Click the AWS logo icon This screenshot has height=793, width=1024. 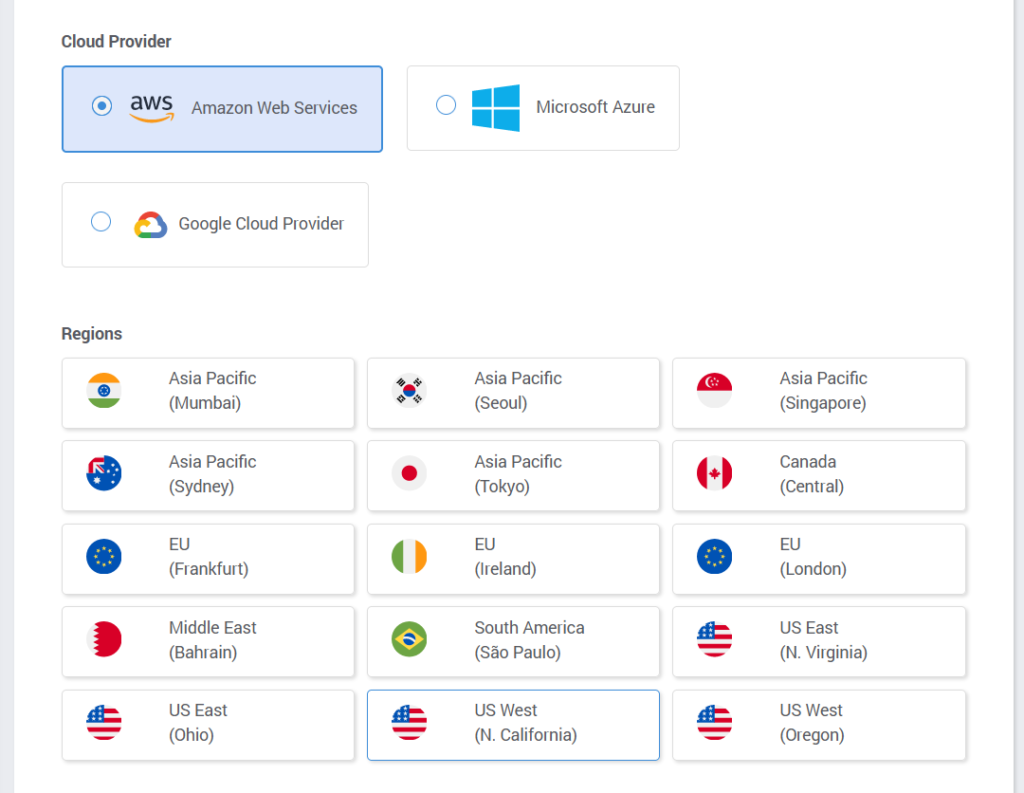pos(152,108)
